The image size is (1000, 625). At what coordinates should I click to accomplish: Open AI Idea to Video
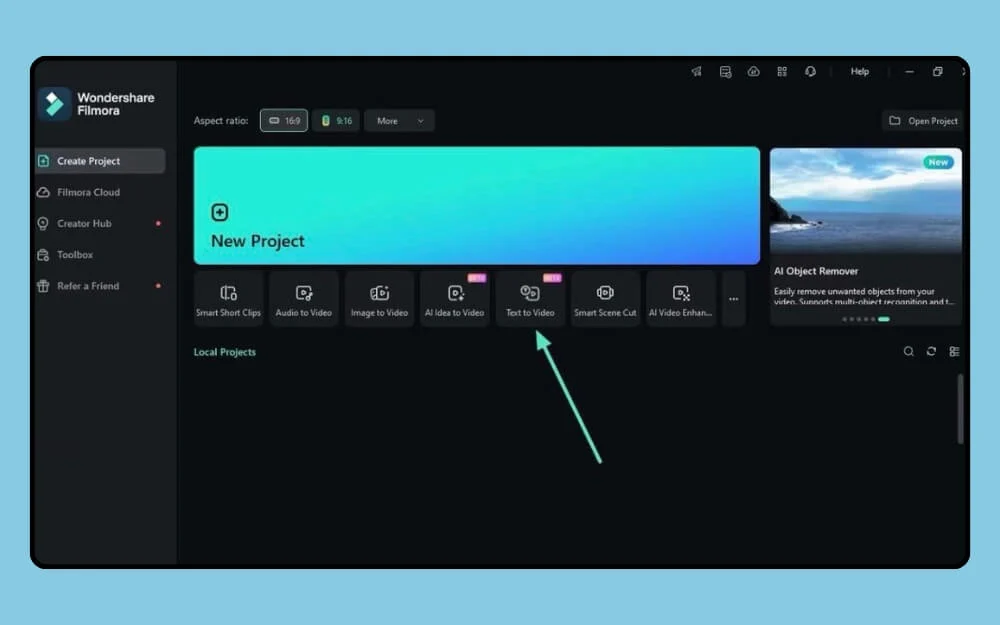click(454, 298)
